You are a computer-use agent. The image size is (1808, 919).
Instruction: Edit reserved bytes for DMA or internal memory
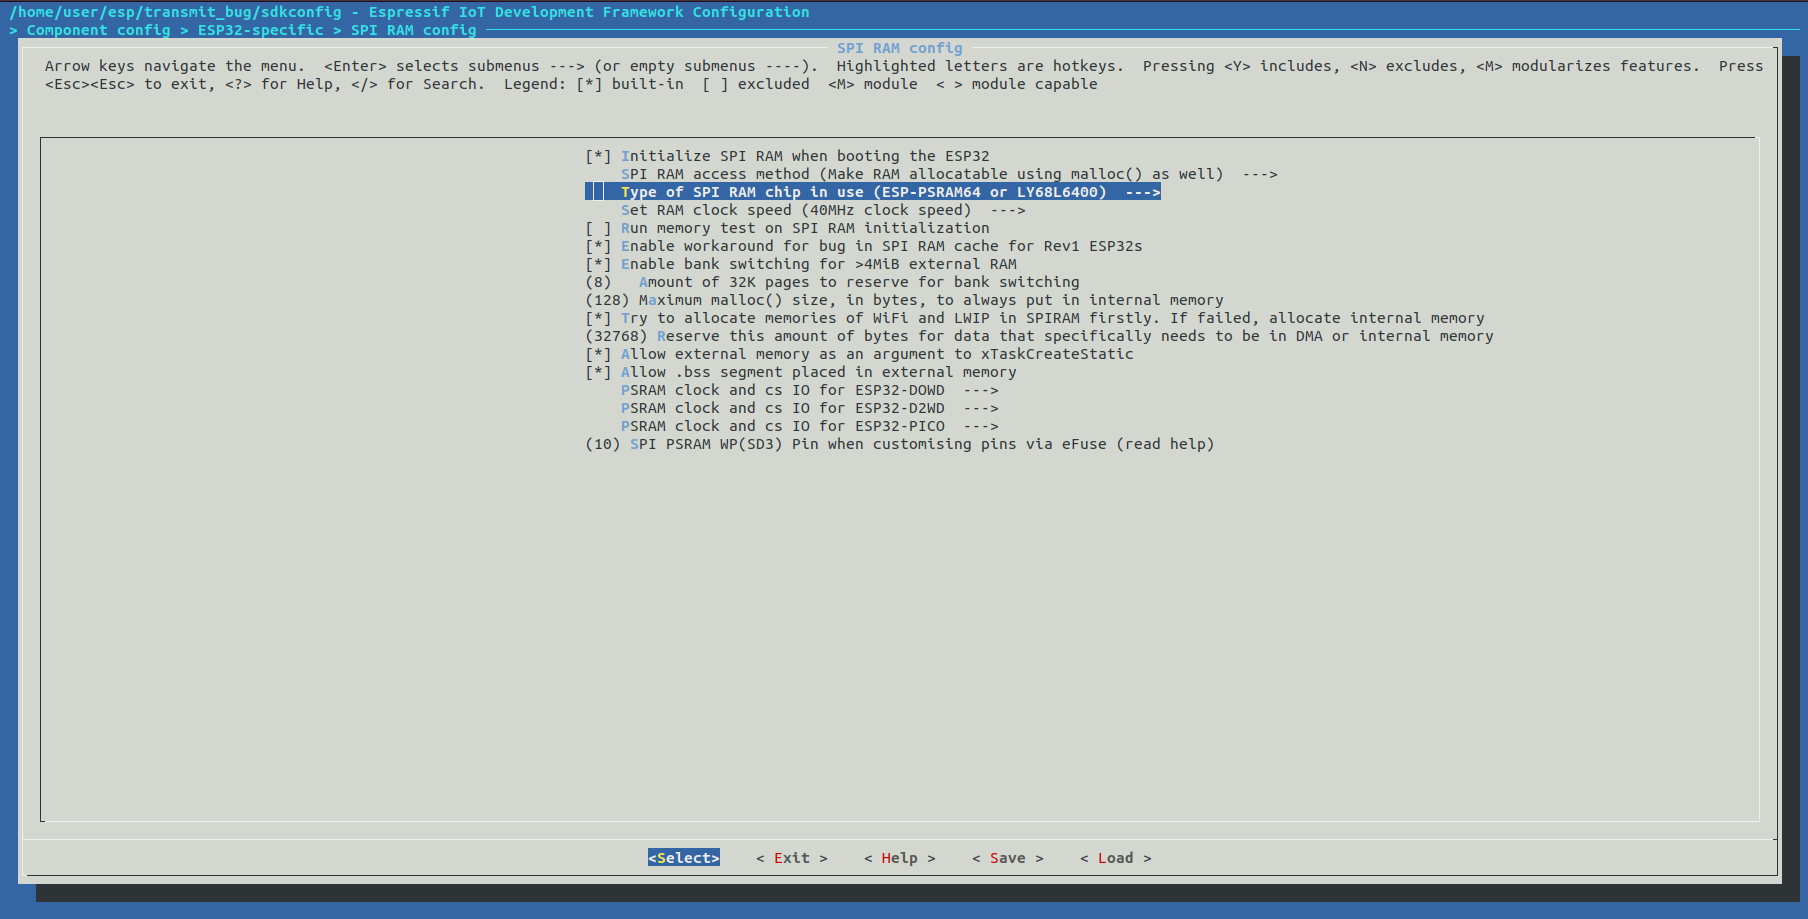click(1039, 336)
